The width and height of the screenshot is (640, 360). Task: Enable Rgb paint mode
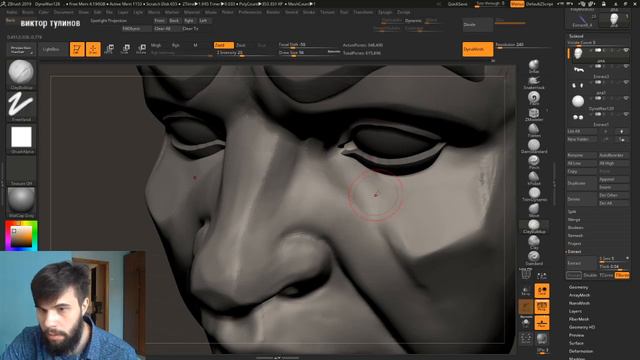(176, 45)
